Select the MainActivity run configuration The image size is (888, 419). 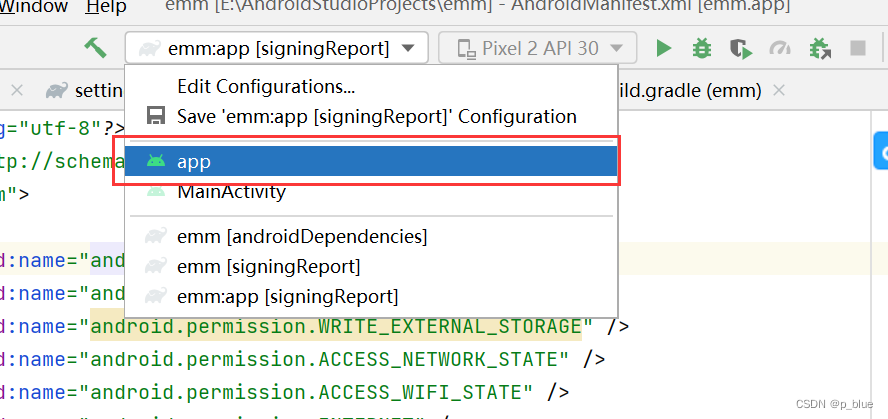coord(371,191)
